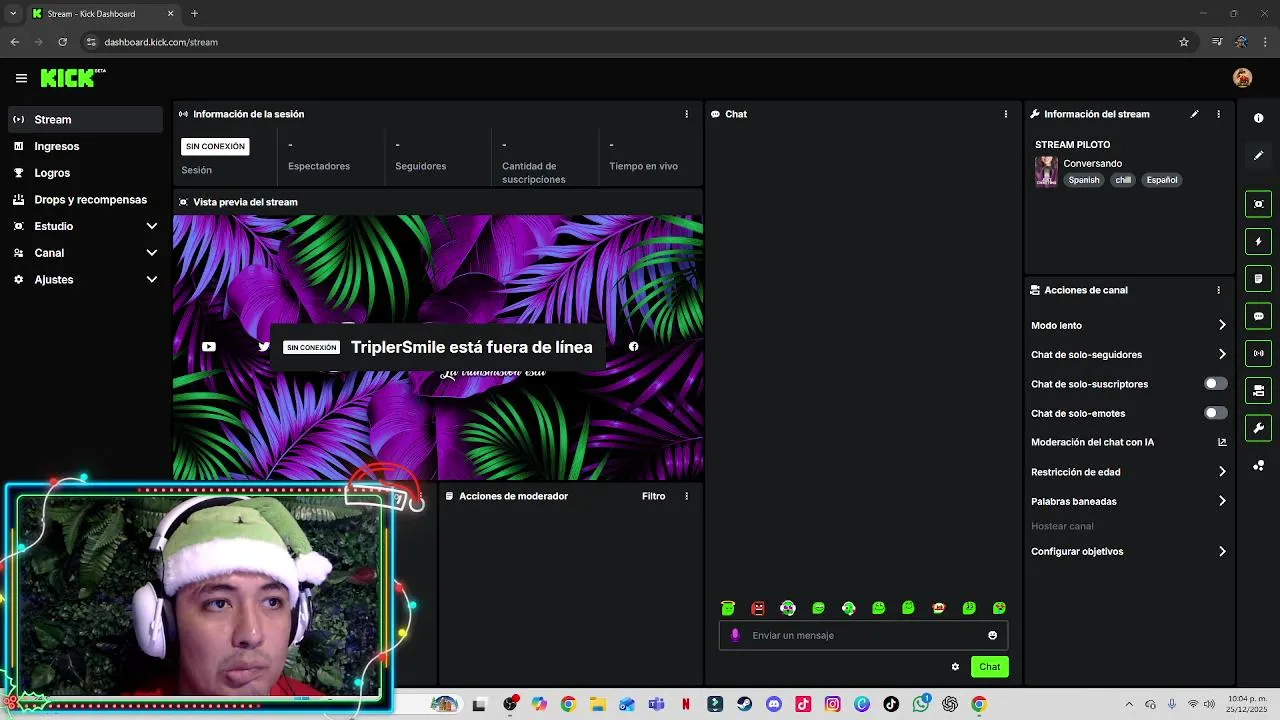This screenshot has width=1280, height=720.
Task: Open chat settings gear icon
Action: coord(955,667)
